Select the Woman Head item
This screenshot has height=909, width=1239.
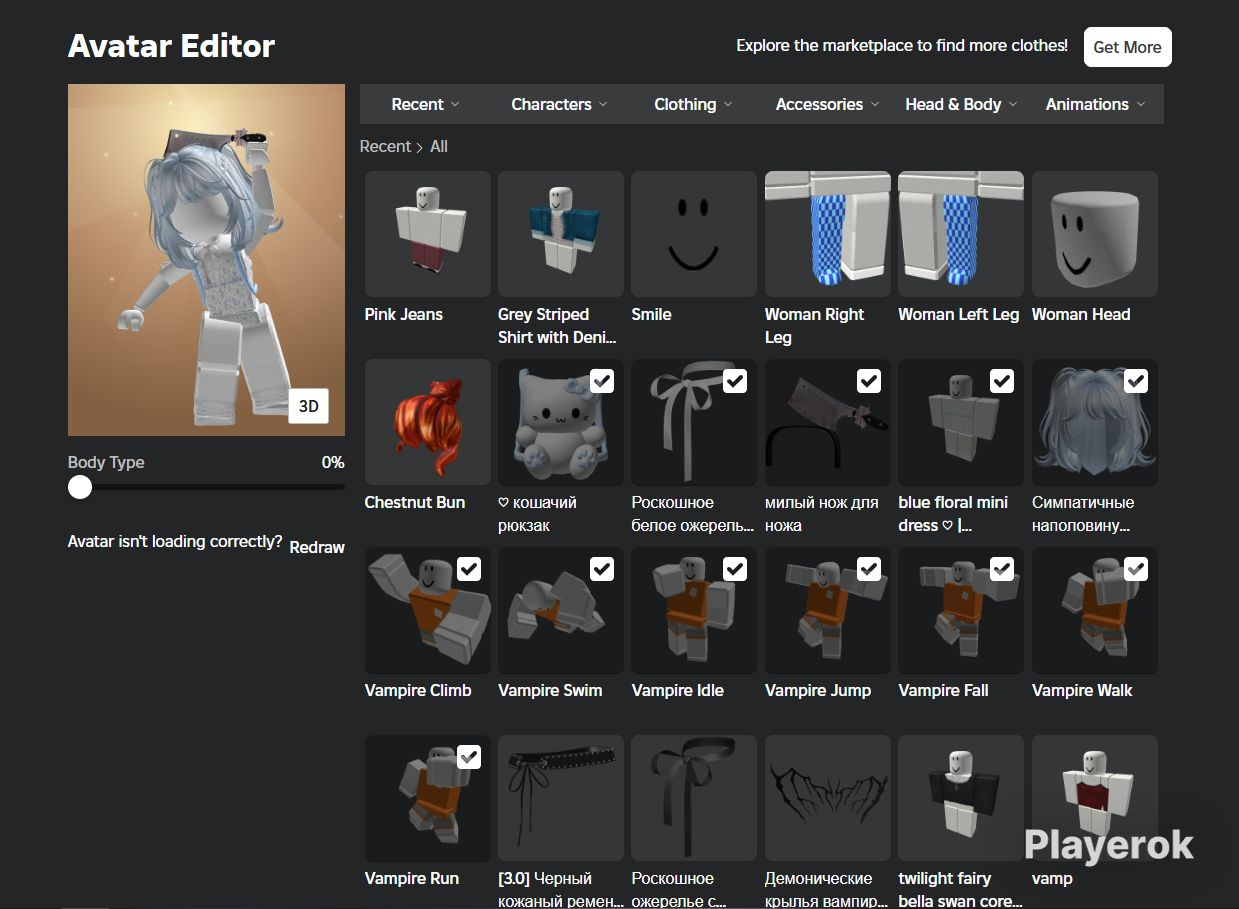pos(1095,234)
